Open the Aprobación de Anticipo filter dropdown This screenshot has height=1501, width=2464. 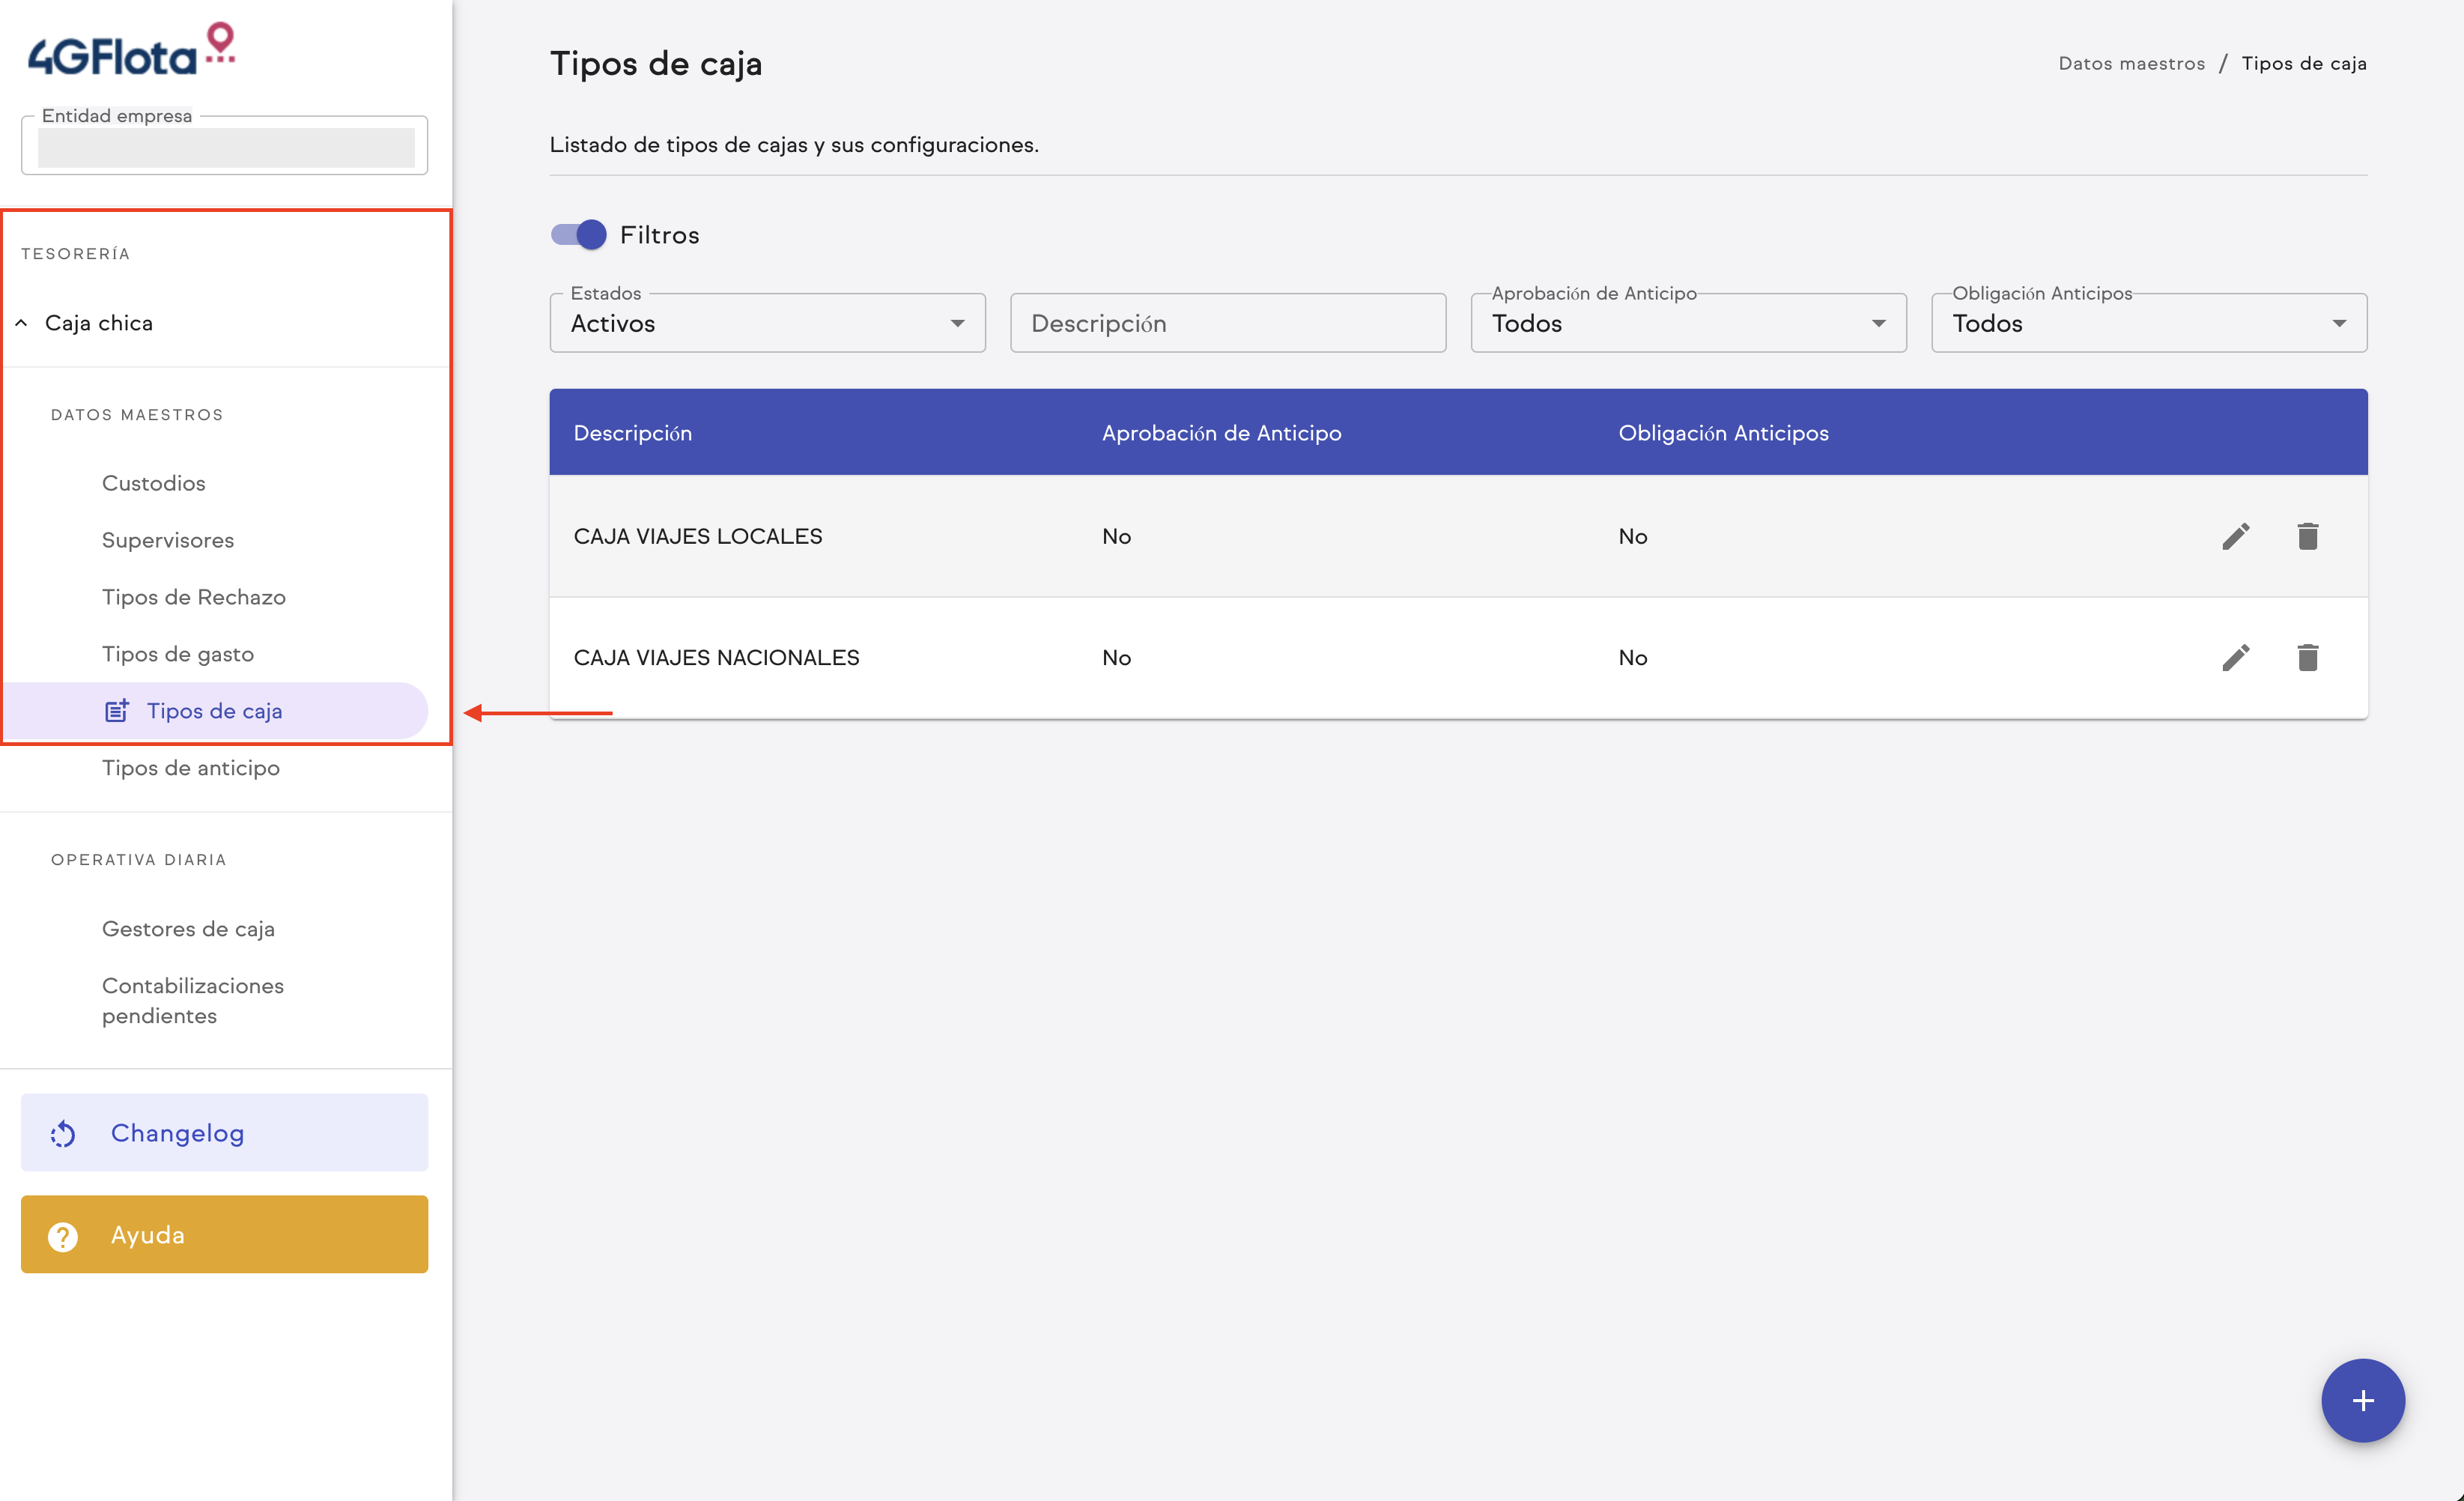click(1687, 323)
